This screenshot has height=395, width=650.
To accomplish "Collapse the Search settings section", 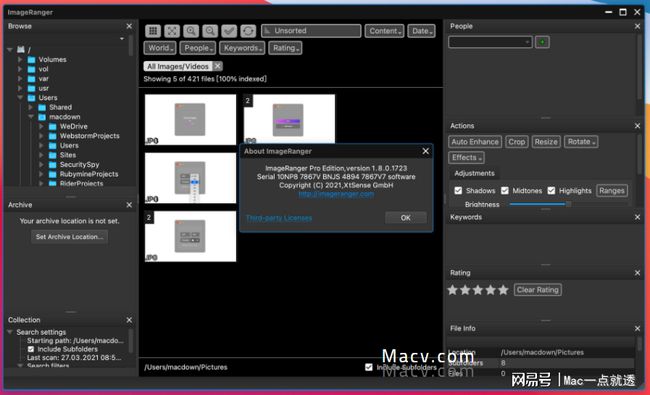I will (10, 332).
